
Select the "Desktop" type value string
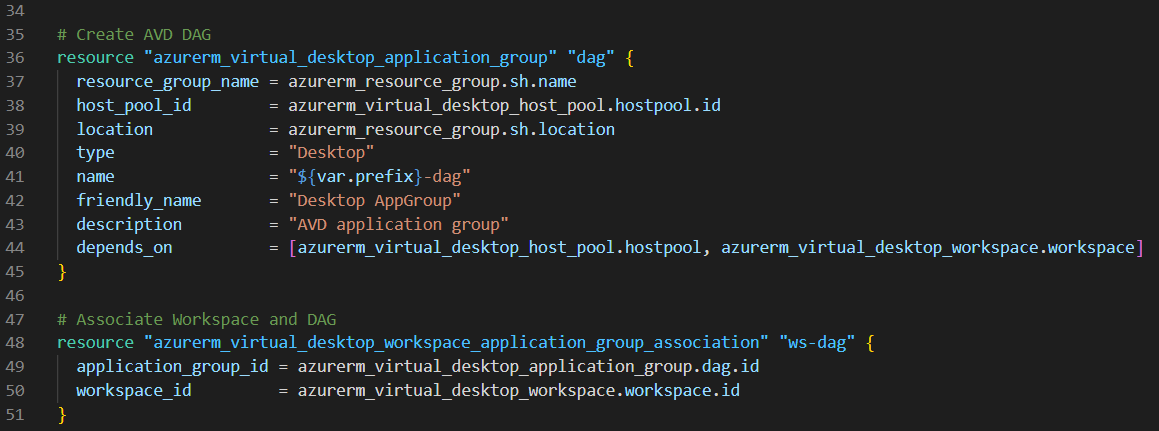click(331, 153)
